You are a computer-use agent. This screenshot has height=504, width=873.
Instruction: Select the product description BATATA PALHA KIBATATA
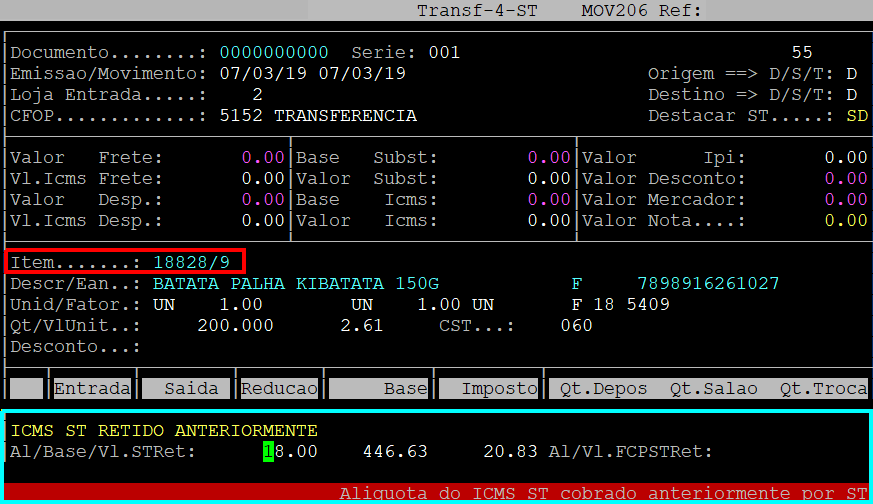[x=295, y=283]
